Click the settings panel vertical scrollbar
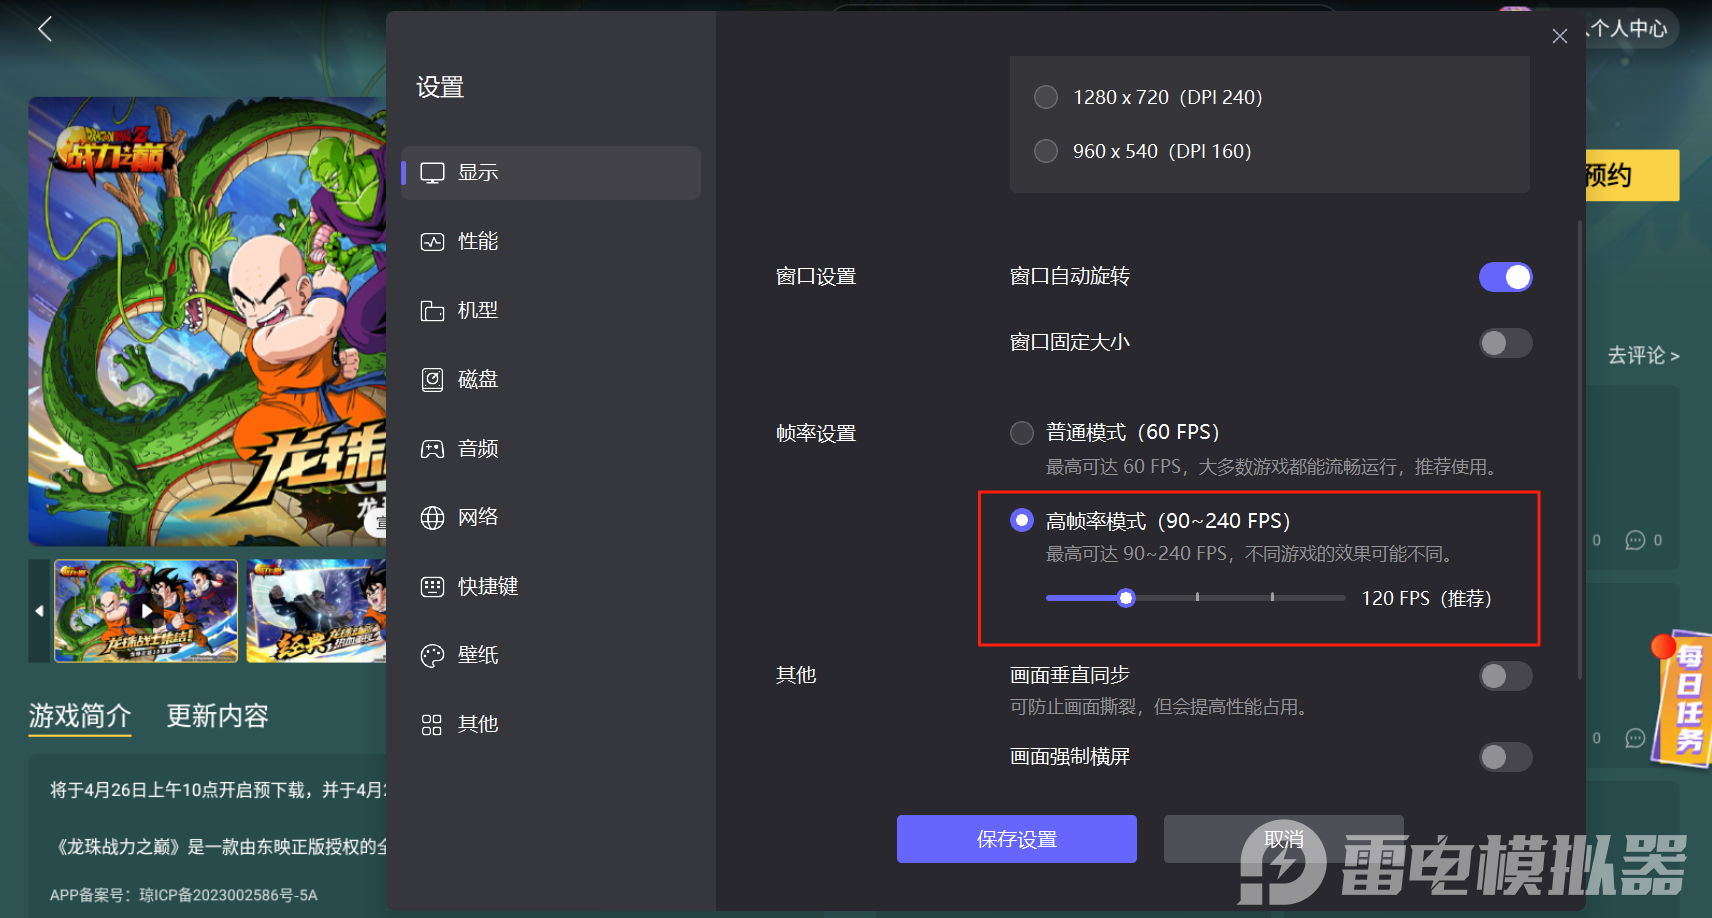Image resolution: width=1712 pixels, height=918 pixels. (1580, 450)
